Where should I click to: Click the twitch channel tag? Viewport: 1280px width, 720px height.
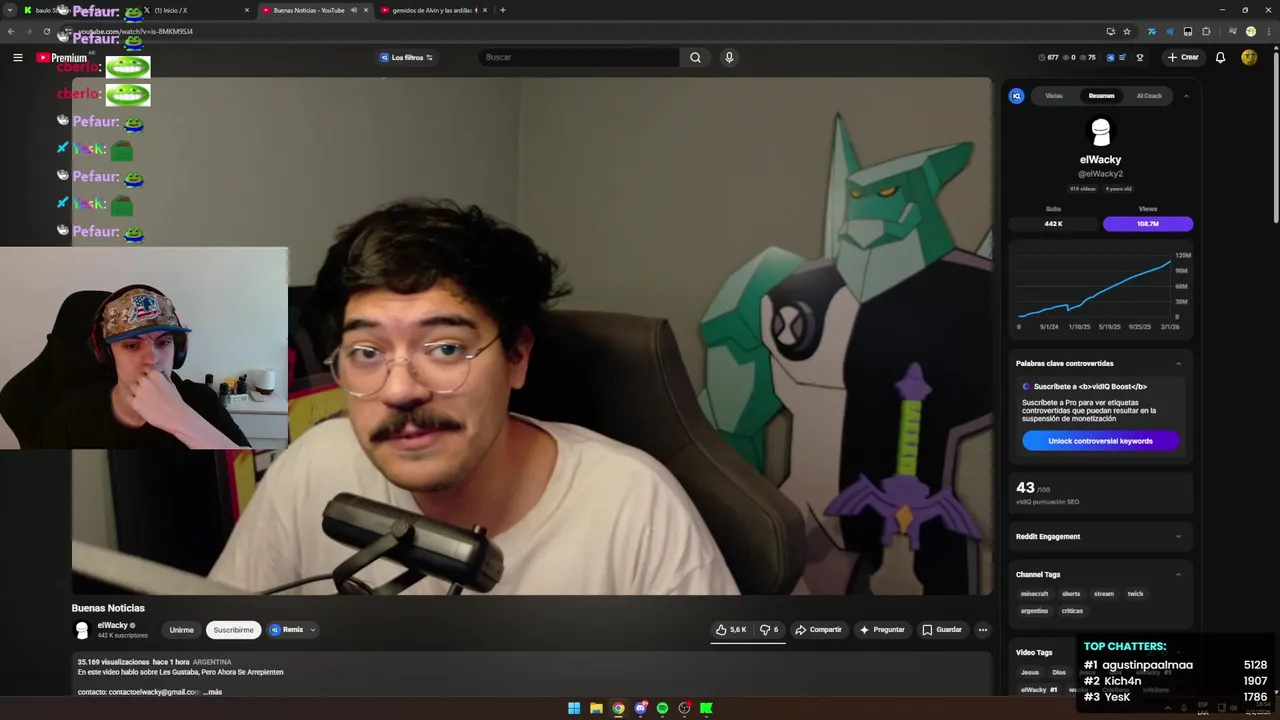1135,594
